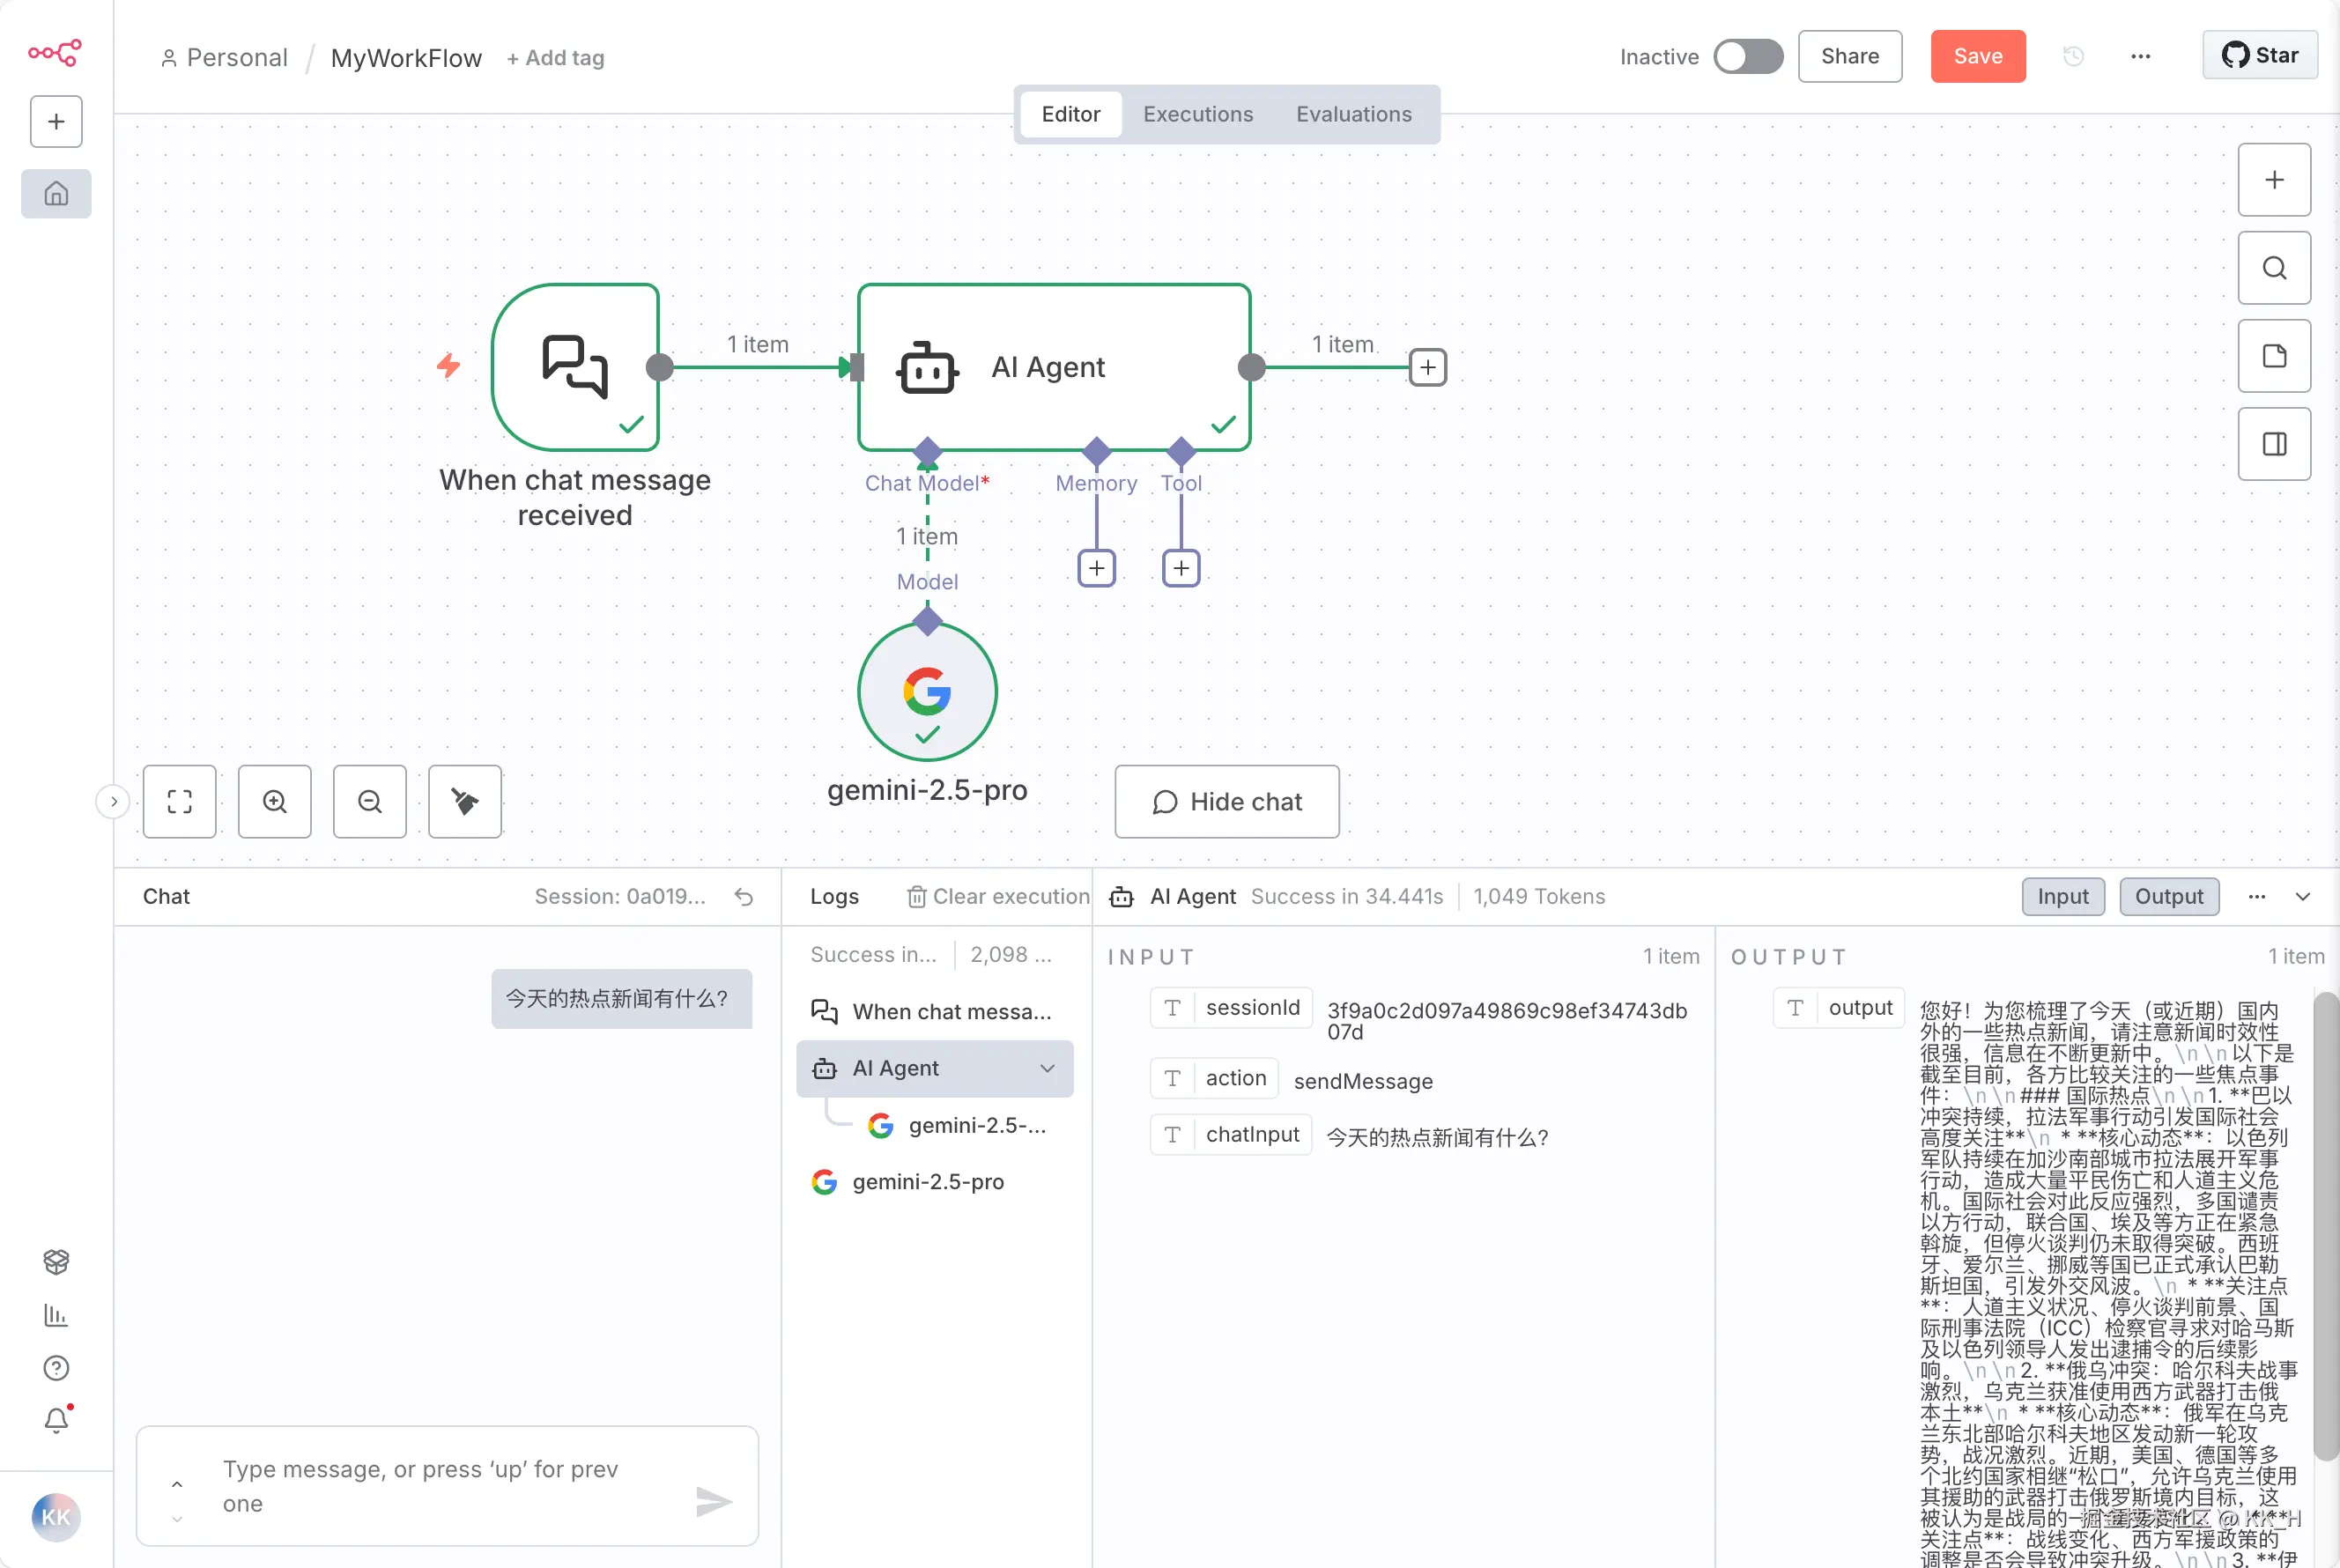Toggle the Output panel view
This screenshot has height=1568, width=2340.
[x=2168, y=897]
